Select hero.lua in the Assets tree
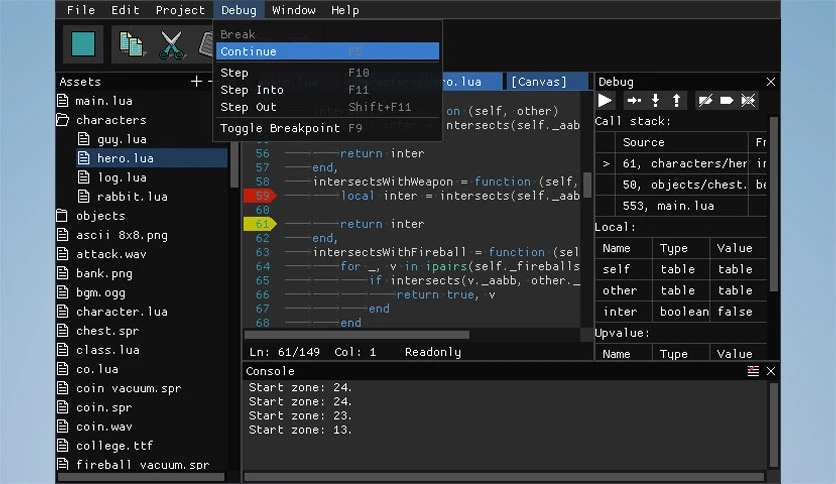 point(152,158)
